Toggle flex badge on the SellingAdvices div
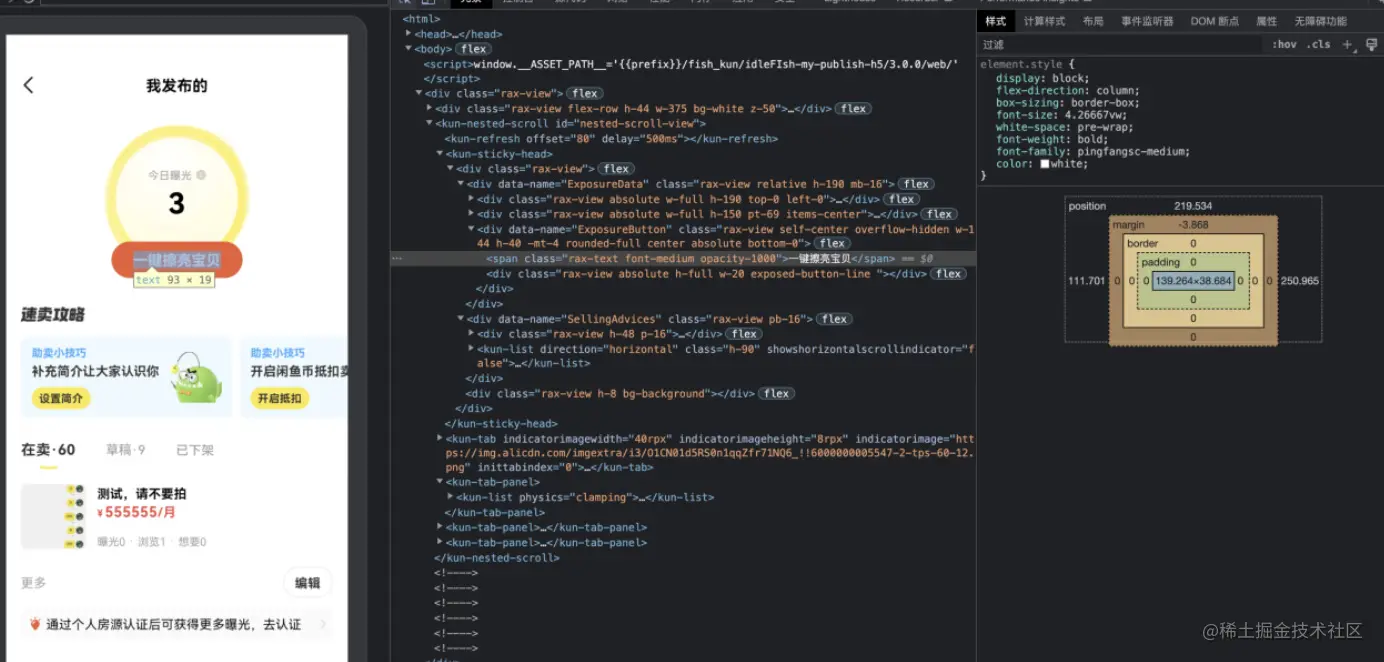 (834, 318)
